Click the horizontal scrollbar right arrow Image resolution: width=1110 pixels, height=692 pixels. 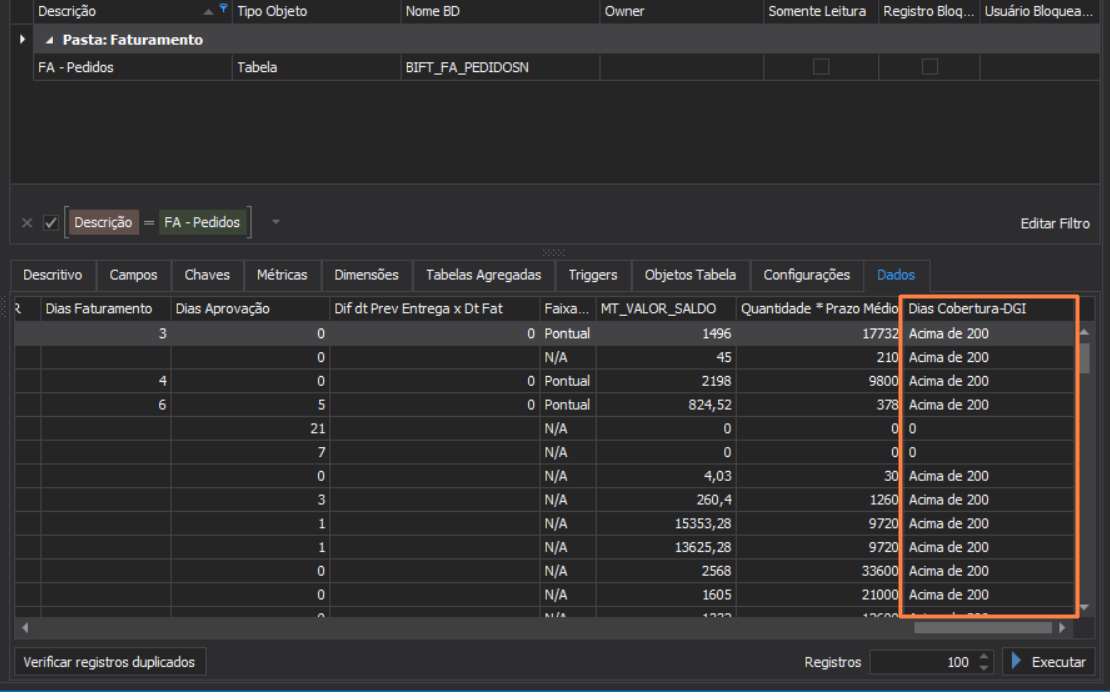pos(1062,628)
